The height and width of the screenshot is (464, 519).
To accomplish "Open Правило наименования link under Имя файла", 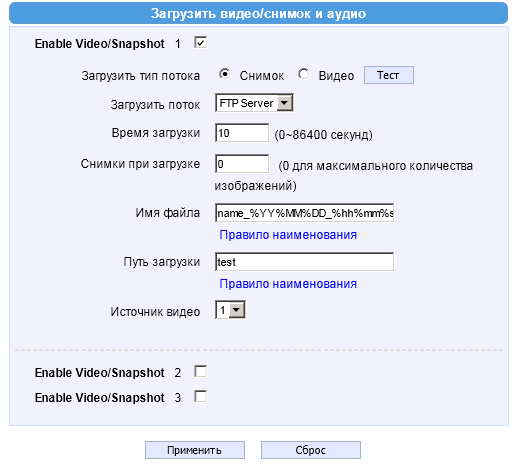I will pos(288,235).
